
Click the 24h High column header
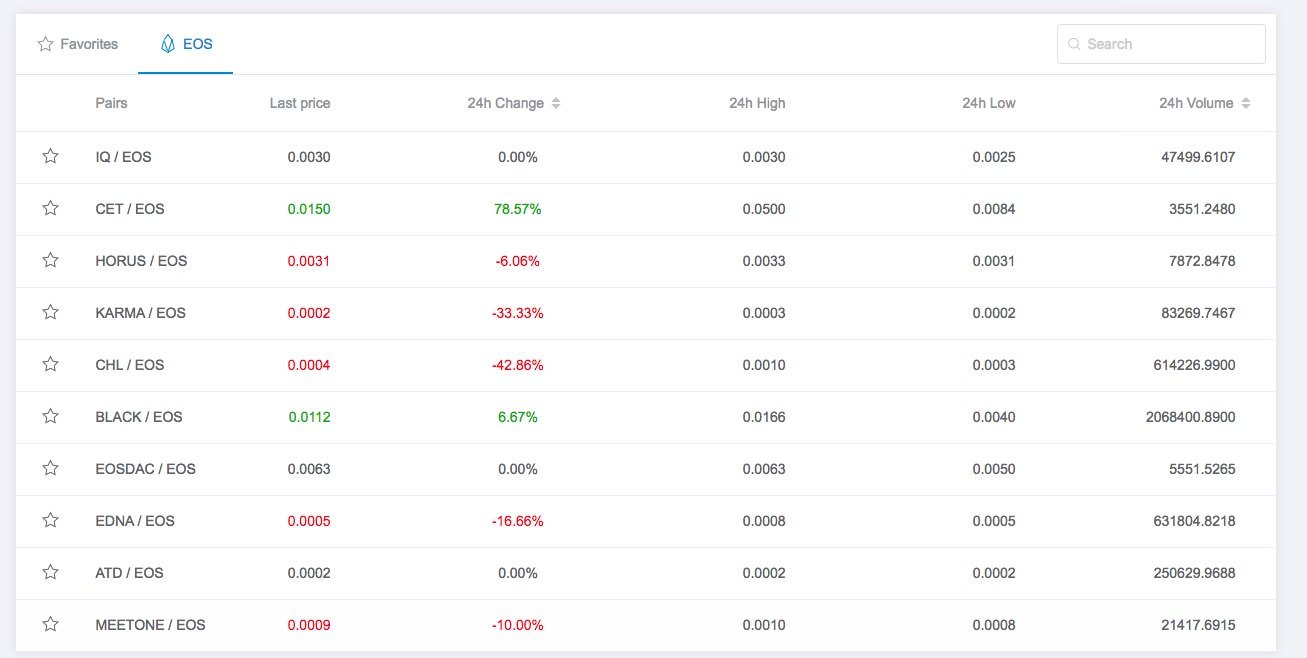point(757,103)
